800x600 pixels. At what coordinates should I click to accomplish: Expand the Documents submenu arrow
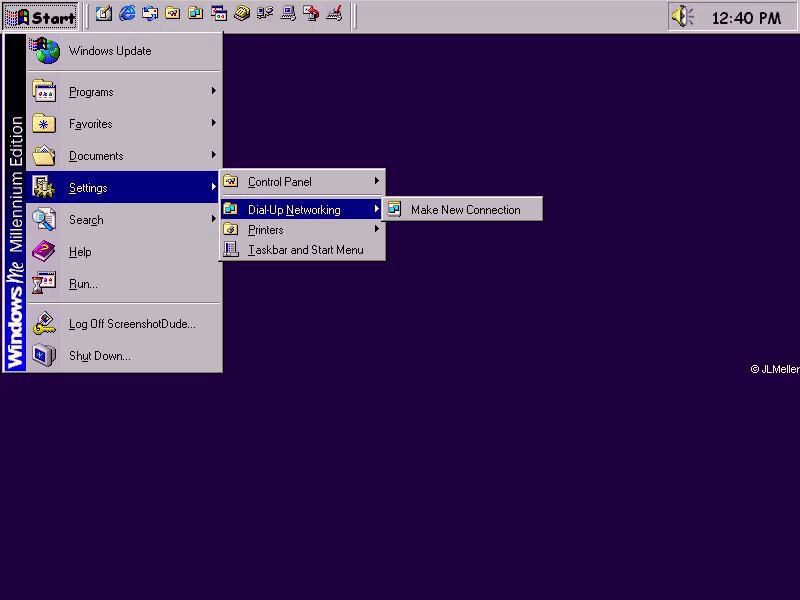(x=214, y=155)
